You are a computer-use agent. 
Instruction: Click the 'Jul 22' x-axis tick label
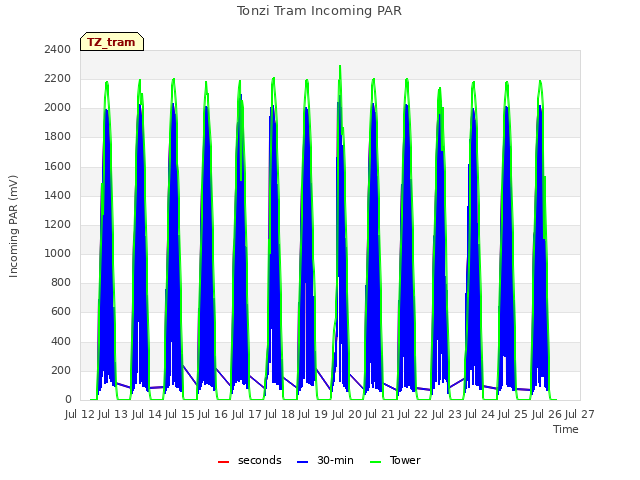pyautogui.click(x=413, y=414)
